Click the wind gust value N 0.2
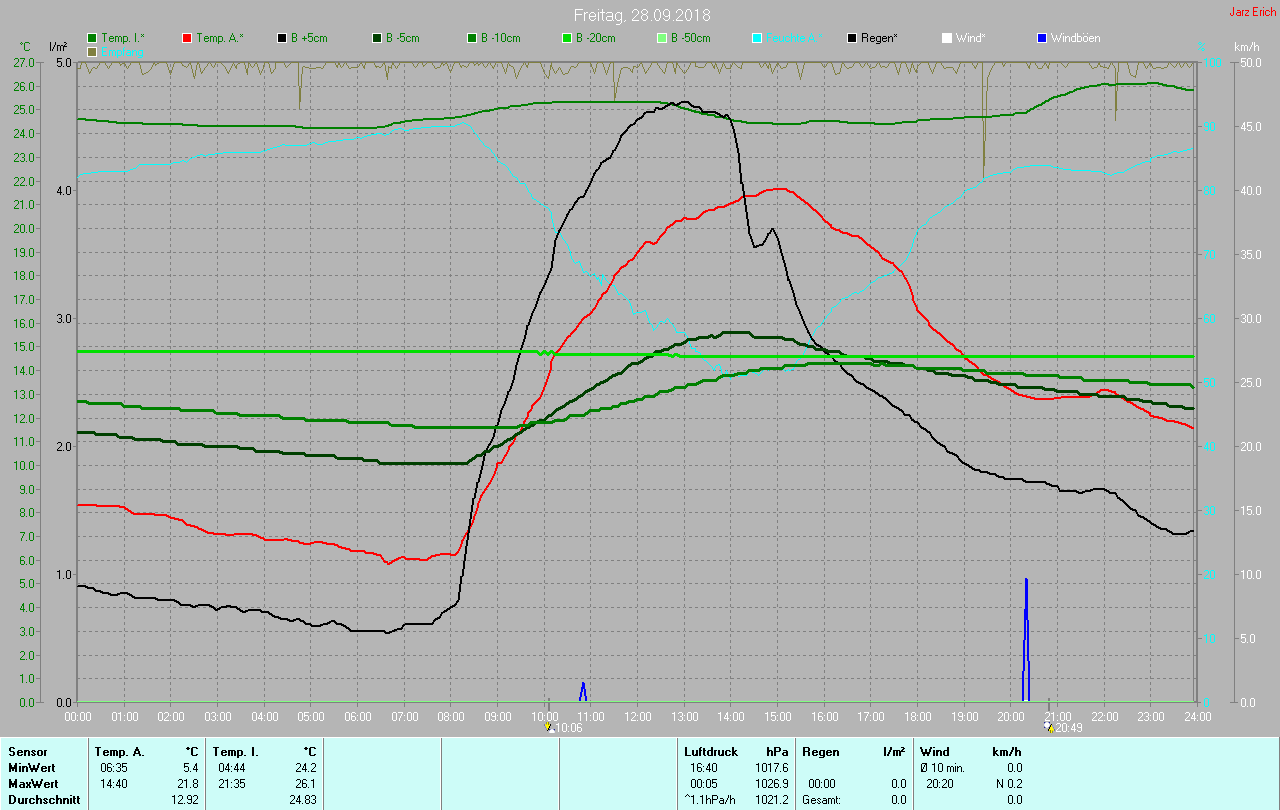The height and width of the screenshot is (810, 1280). tap(1008, 784)
